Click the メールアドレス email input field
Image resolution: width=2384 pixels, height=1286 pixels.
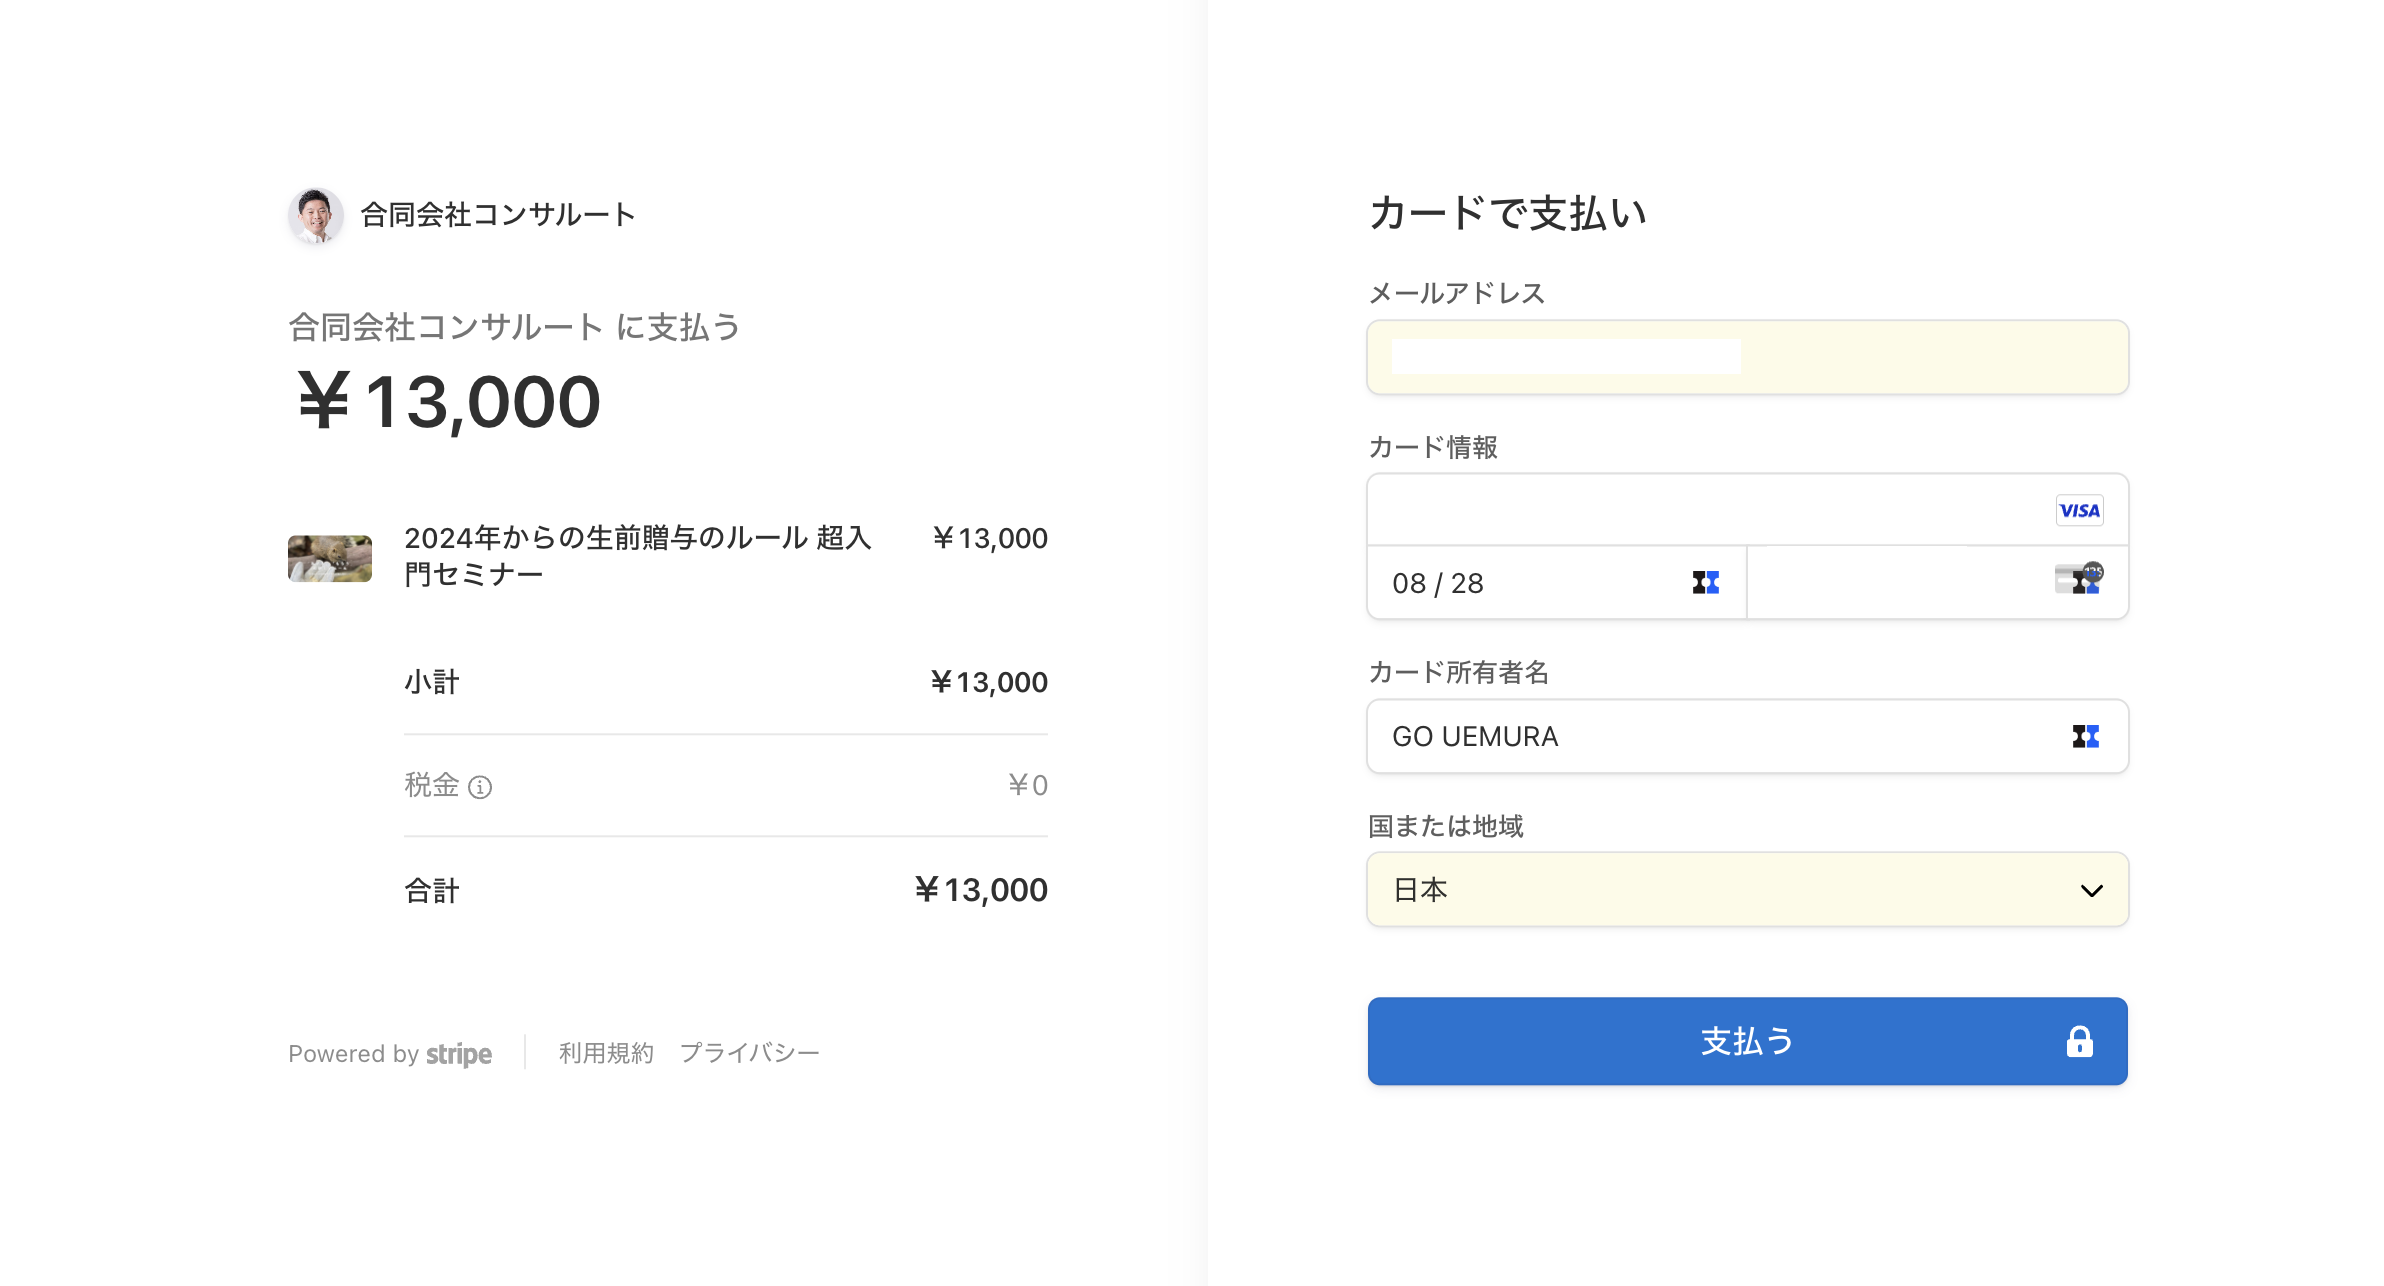coord(1747,357)
